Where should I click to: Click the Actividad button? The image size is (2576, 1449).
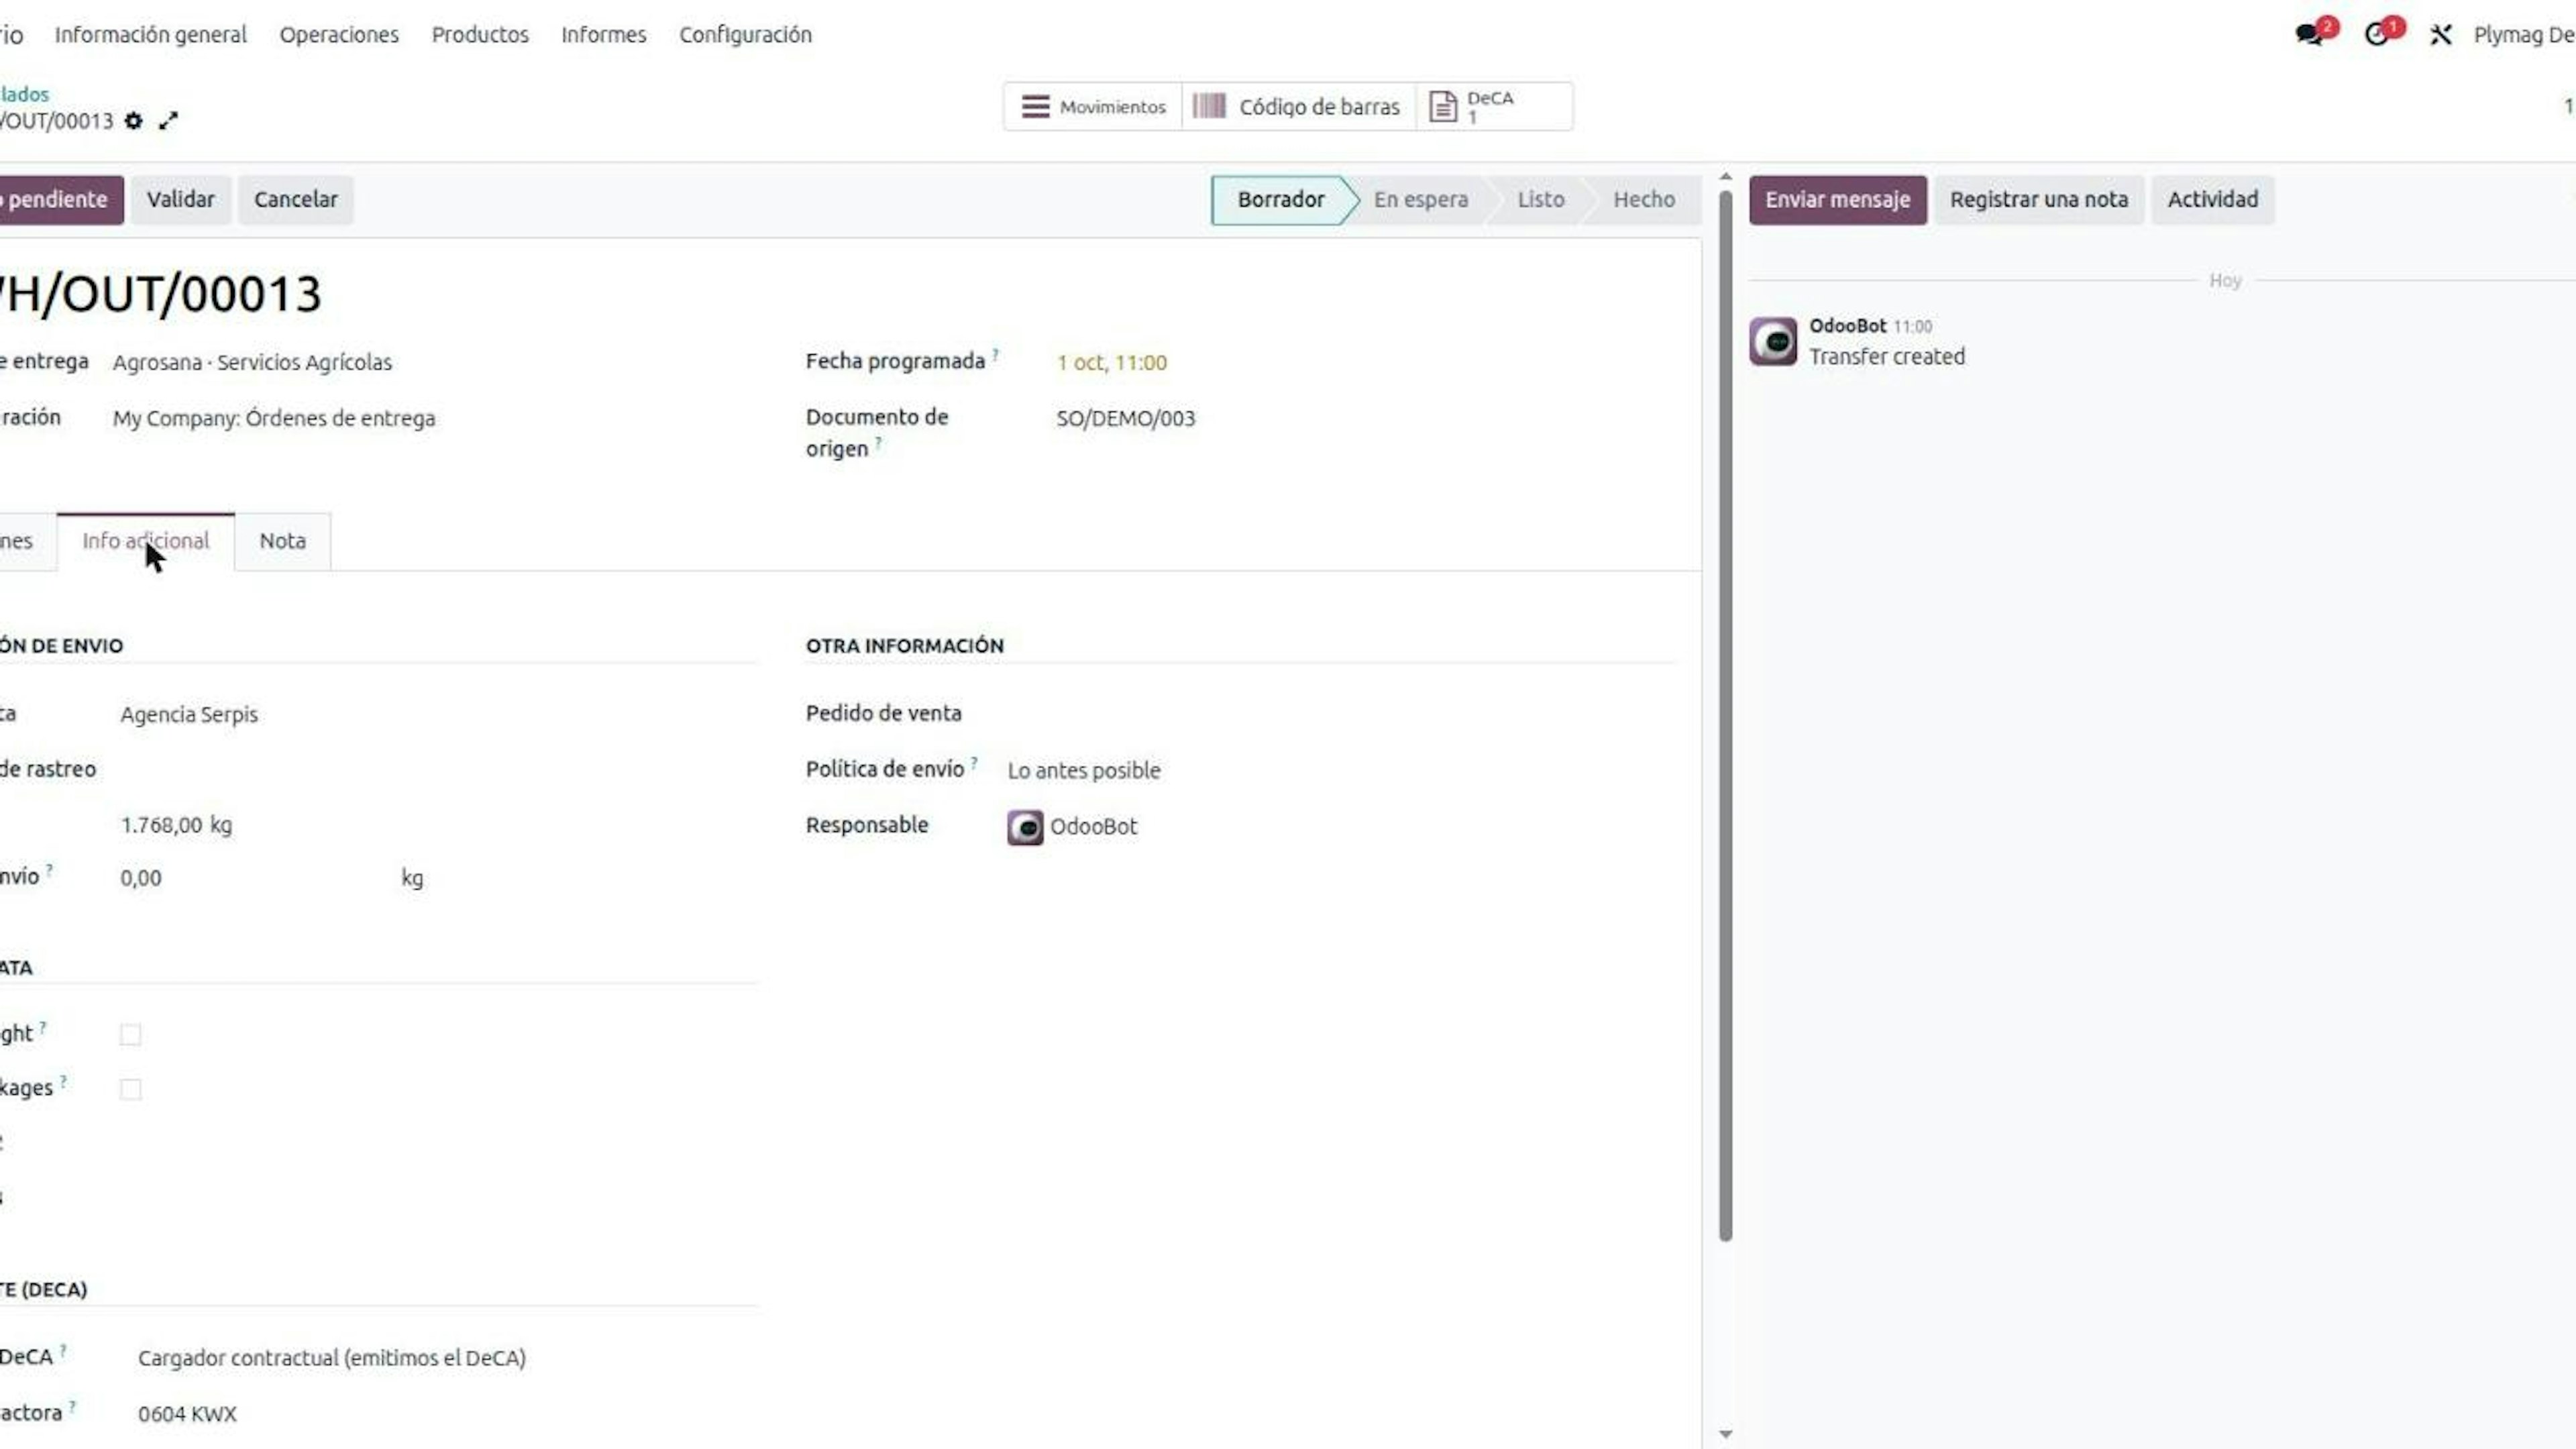[x=2213, y=200]
